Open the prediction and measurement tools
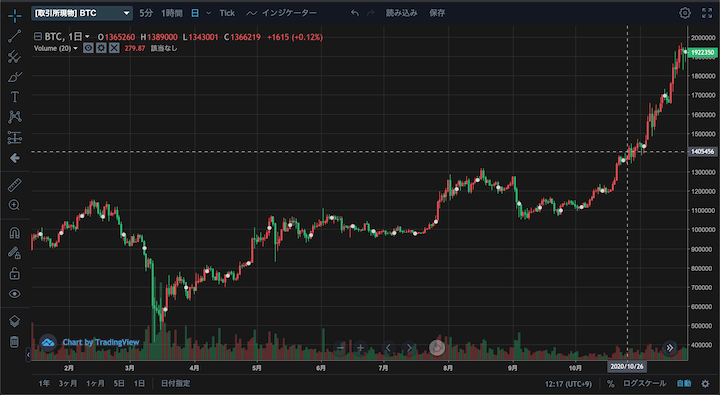 pos(15,137)
